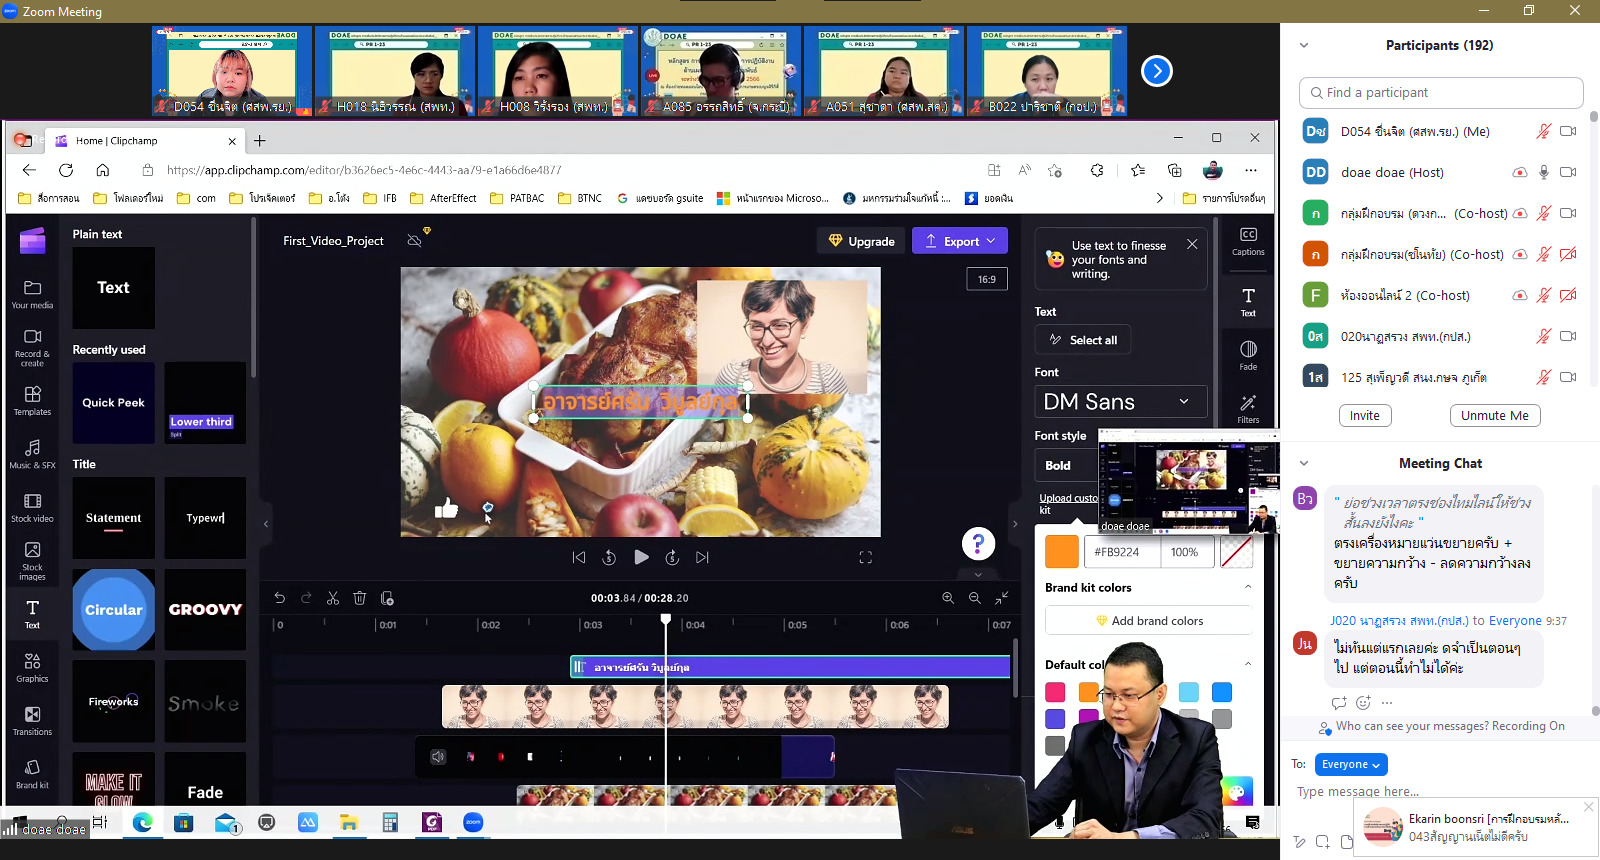
Task: Open the Export dropdown menu
Action: pos(960,241)
